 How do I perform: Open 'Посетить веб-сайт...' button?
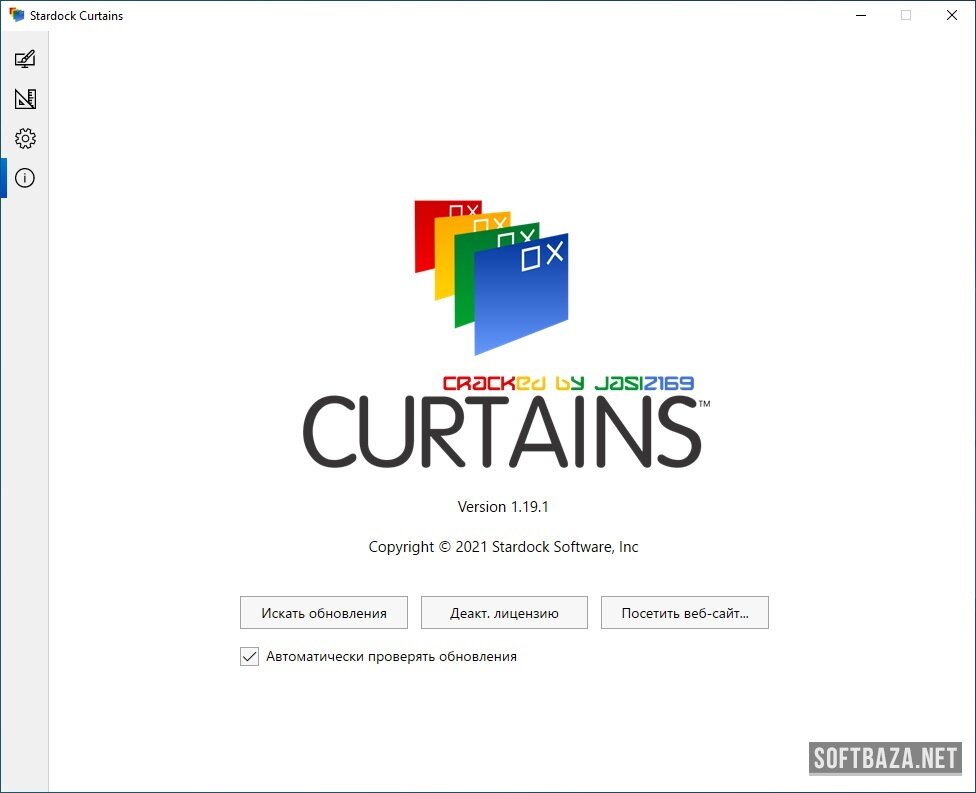pyautogui.click(x=684, y=613)
